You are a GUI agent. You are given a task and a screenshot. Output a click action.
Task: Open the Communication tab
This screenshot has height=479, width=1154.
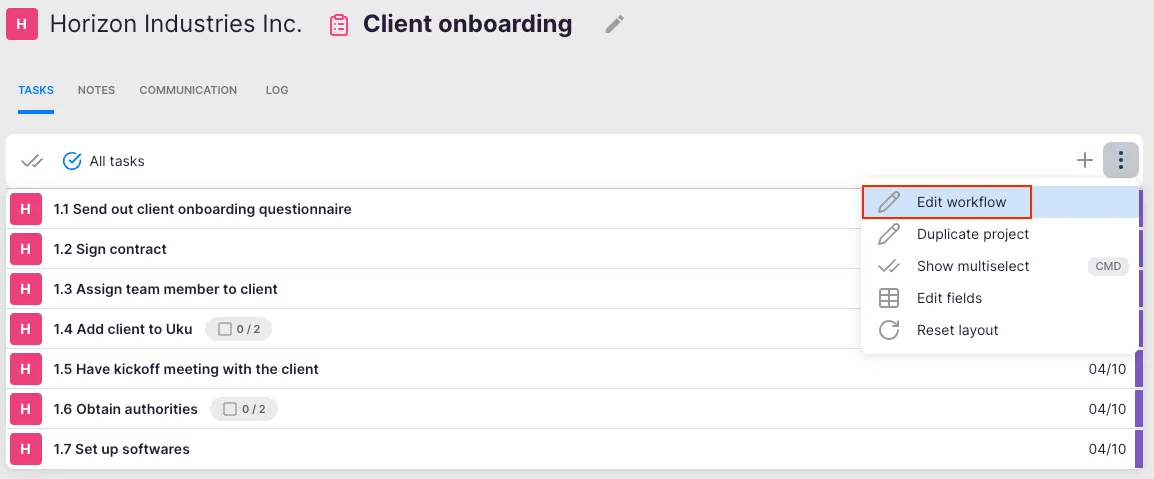point(188,90)
